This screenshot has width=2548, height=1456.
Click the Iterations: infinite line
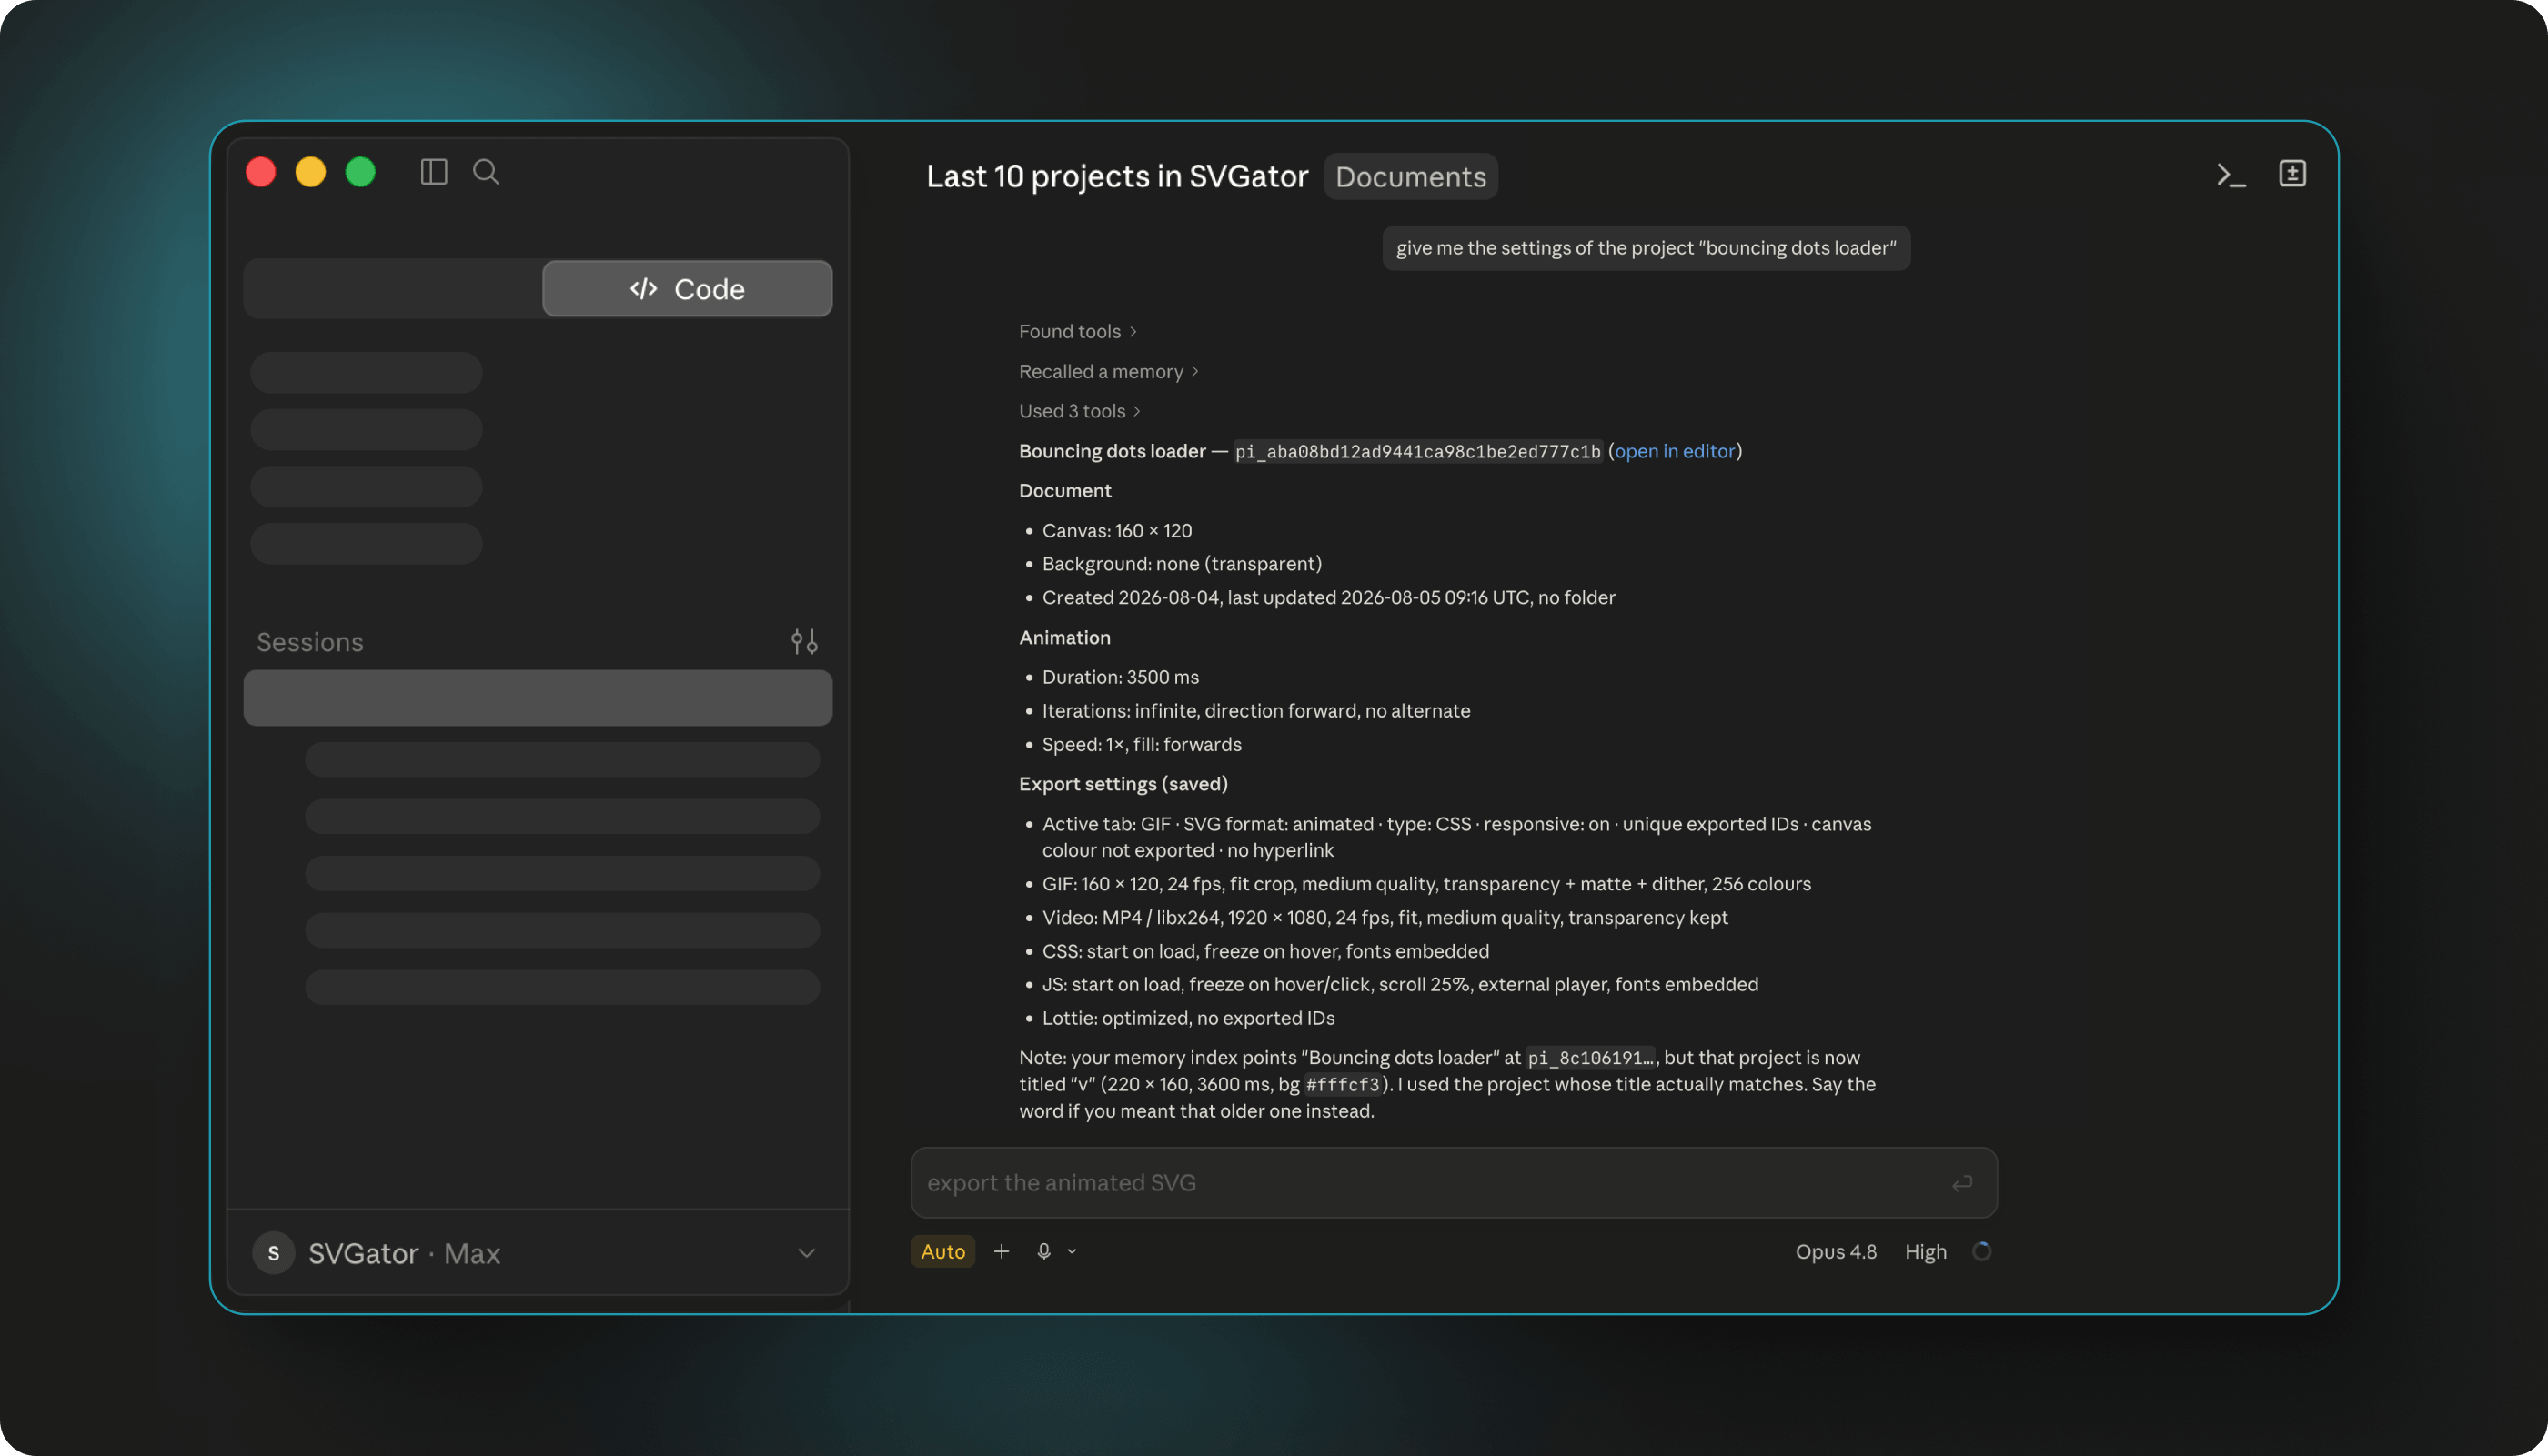1256,711
